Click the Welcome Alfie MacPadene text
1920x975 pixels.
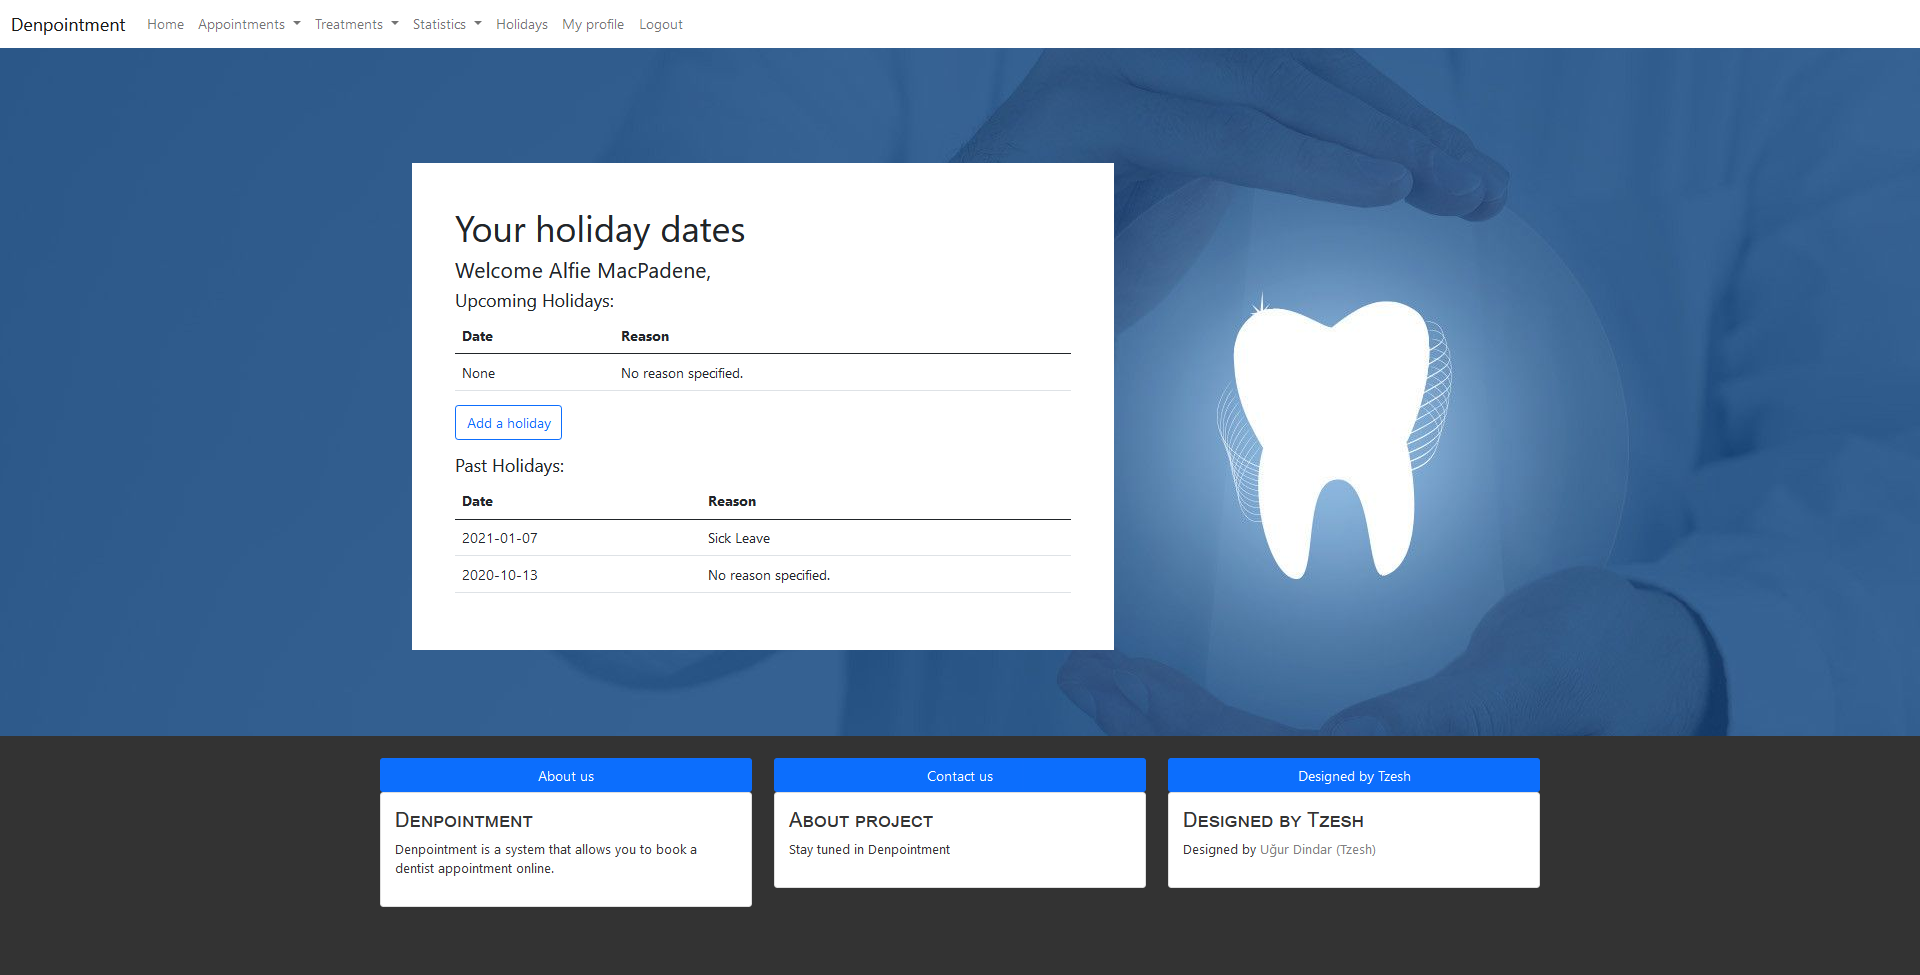pyautogui.click(x=583, y=271)
